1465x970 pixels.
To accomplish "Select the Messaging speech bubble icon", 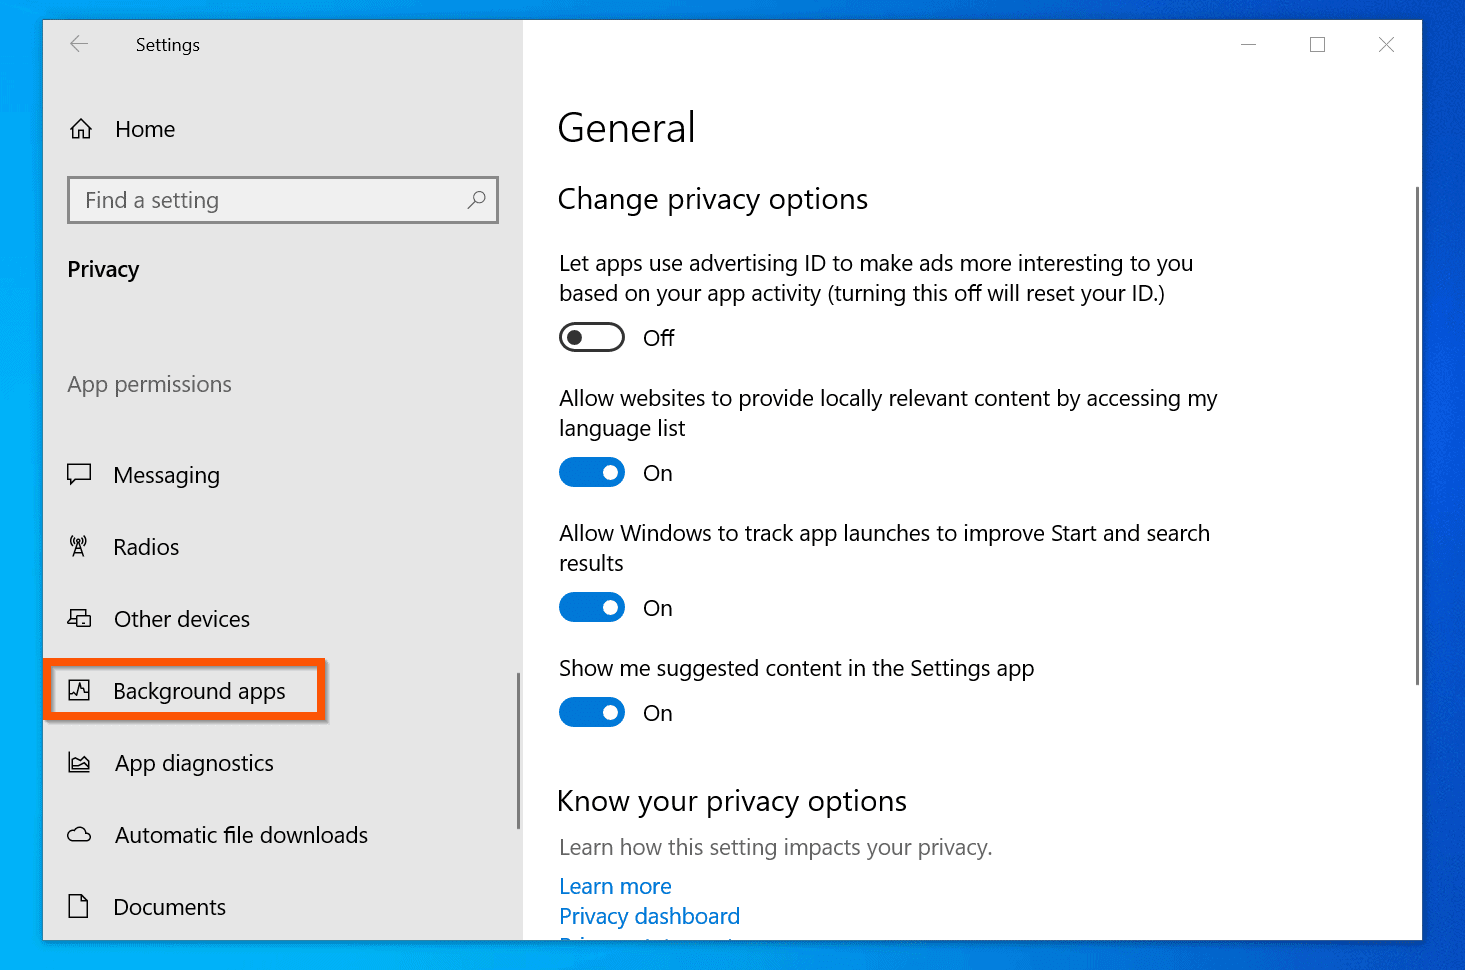I will [x=79, y=474].
